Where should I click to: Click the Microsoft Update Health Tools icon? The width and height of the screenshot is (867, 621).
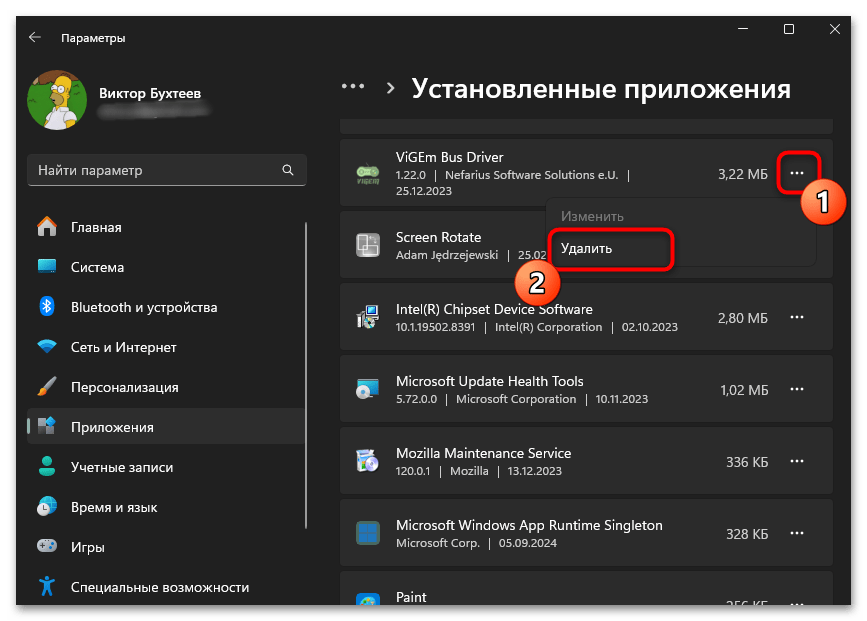[368, 389]
